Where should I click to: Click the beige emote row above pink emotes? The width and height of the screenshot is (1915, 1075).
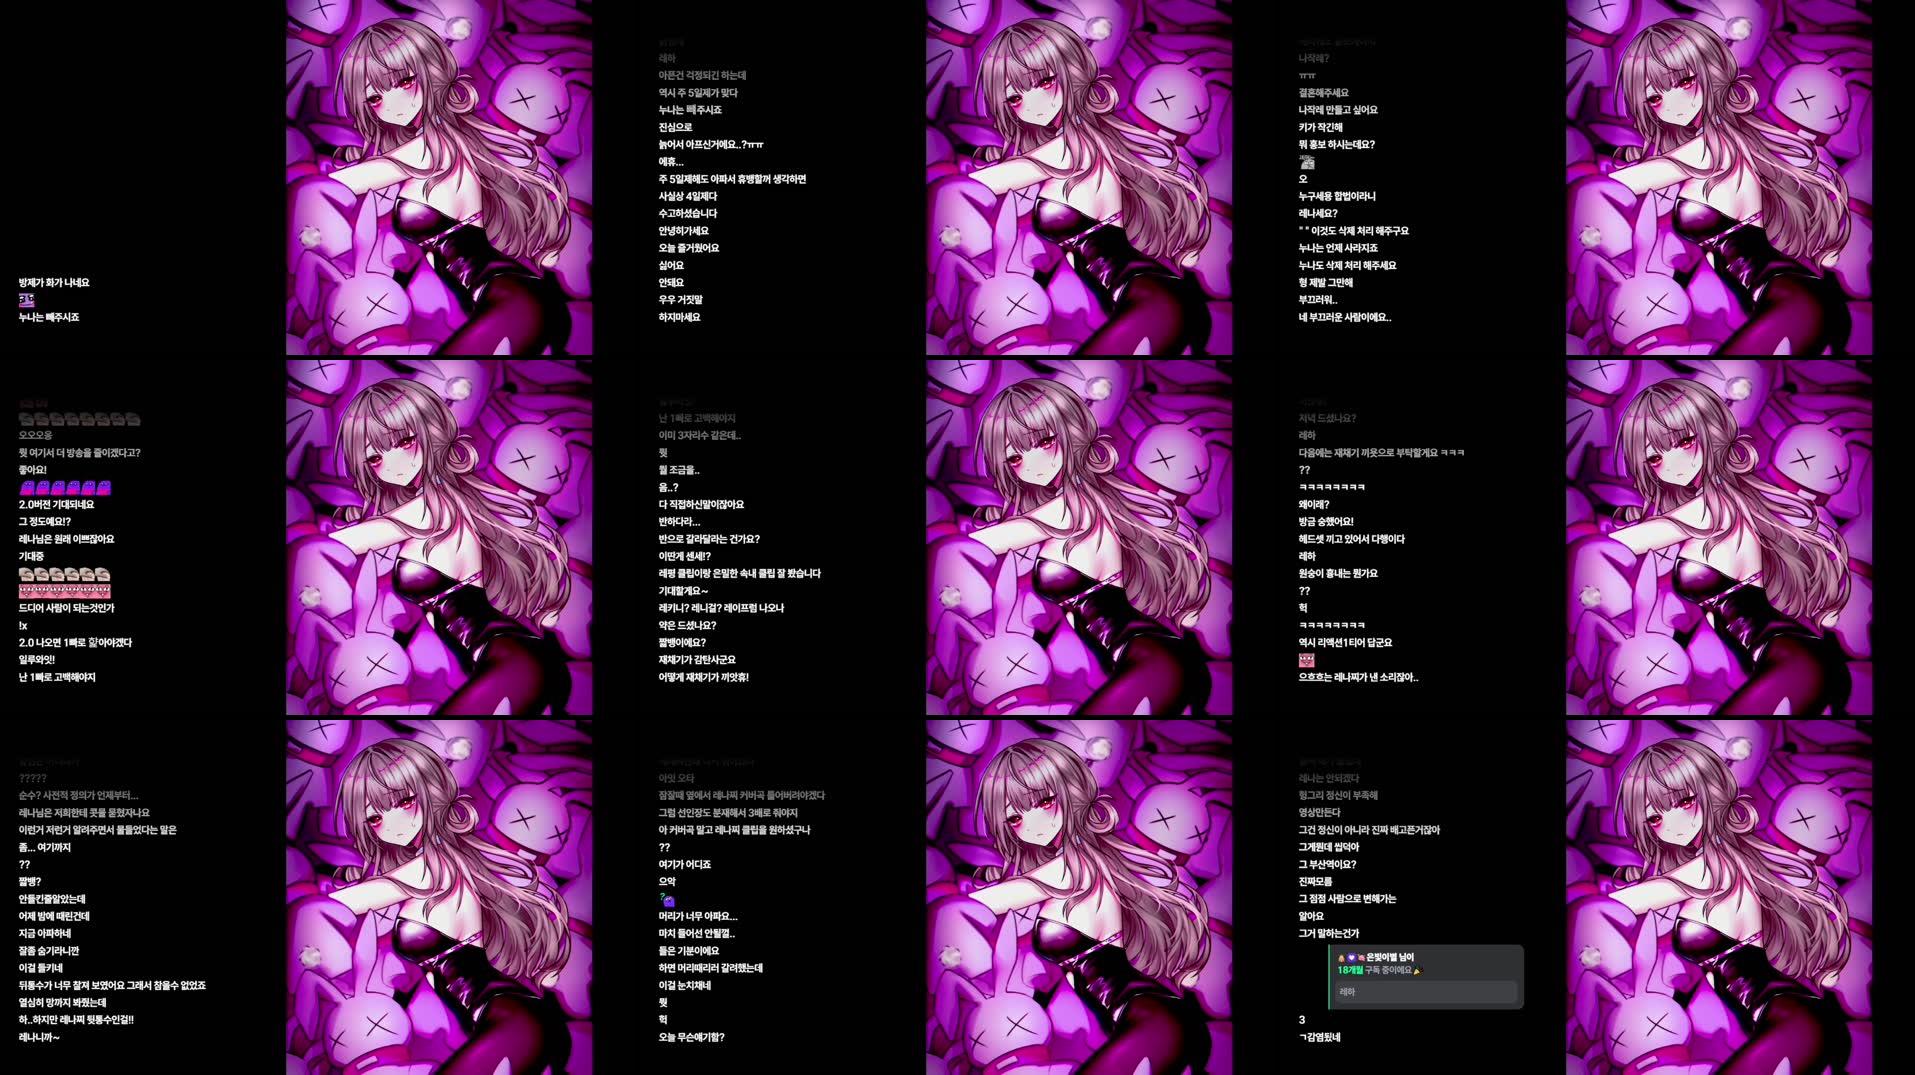pyautogui.click(x=65, y=574)
